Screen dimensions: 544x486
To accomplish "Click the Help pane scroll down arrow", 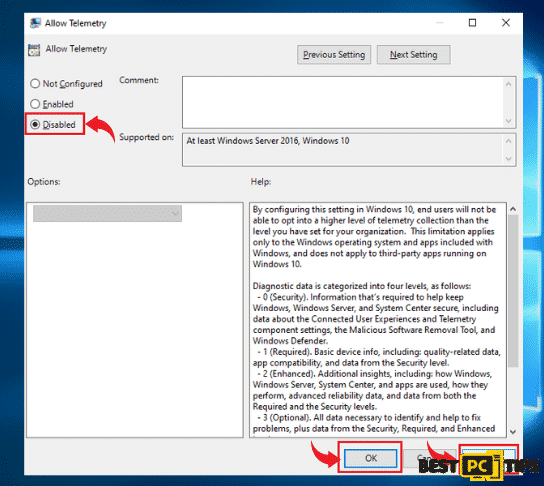I will [x=513, y=432].
